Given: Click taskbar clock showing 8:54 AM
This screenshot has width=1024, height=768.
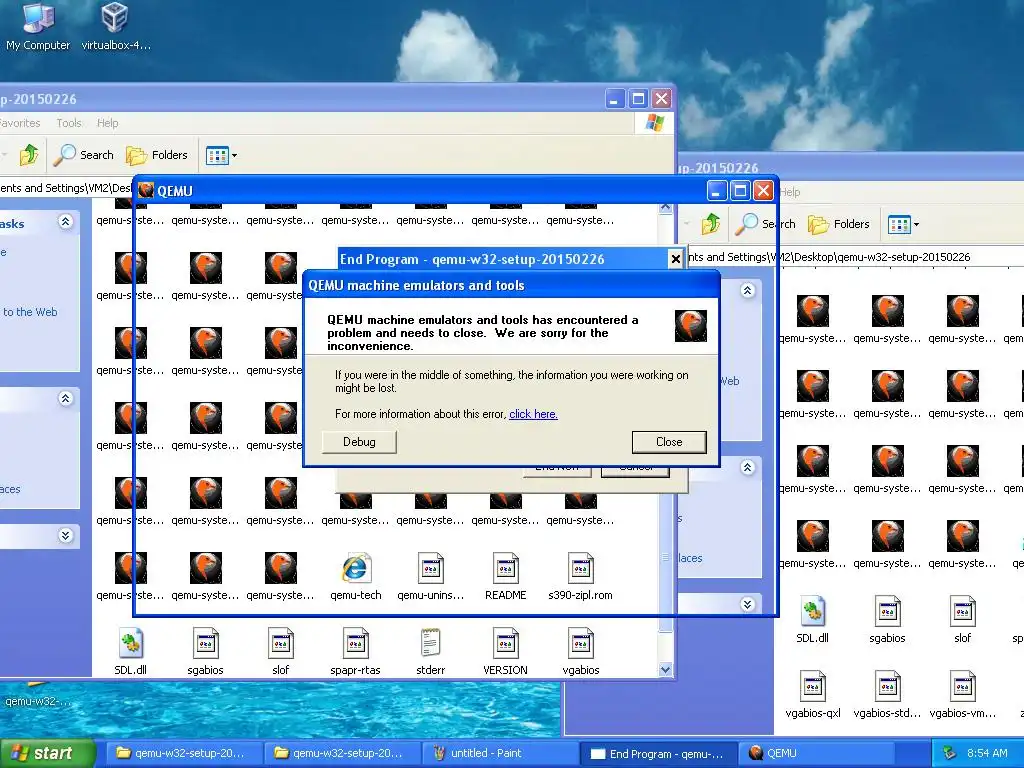Looking at the screenshot, I should coord(986,754).
